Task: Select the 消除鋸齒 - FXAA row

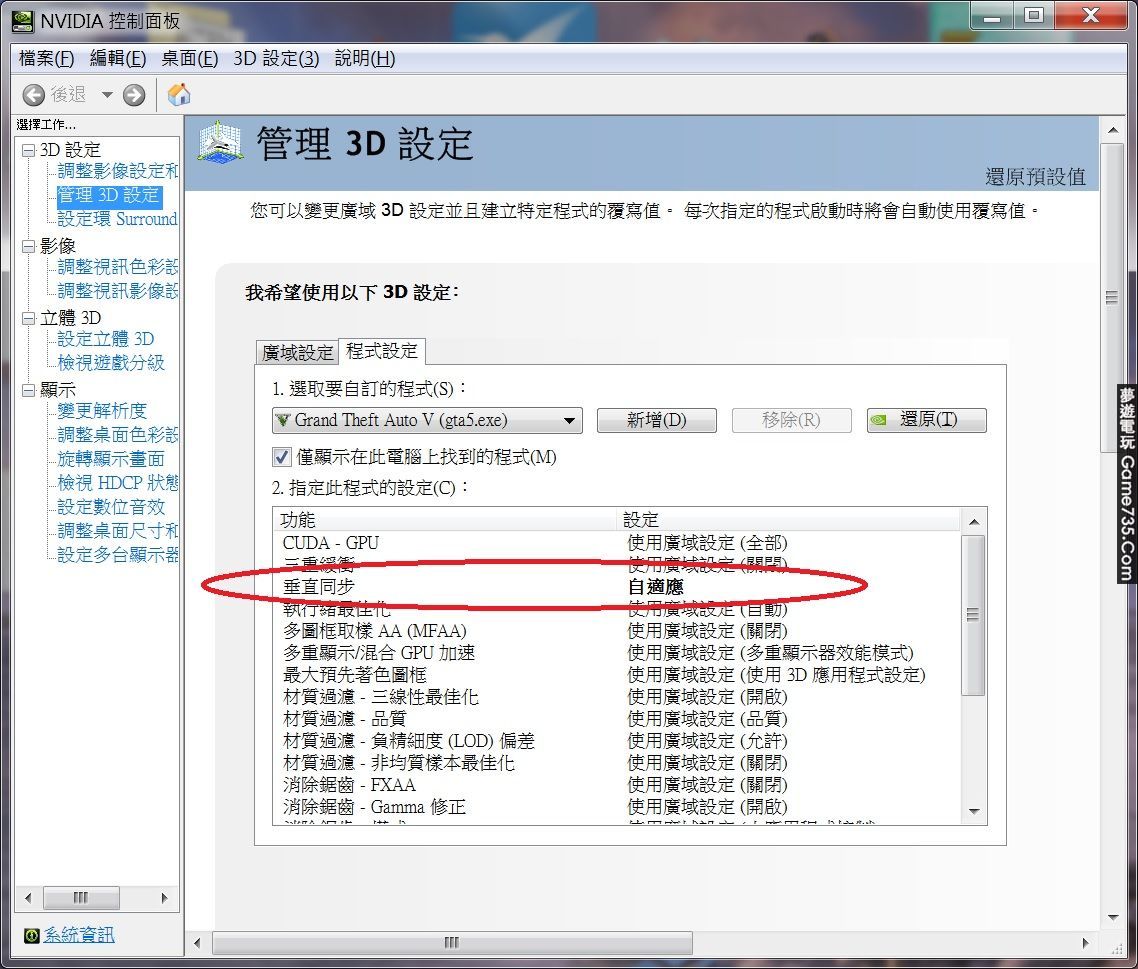Action: pos(617,785)
